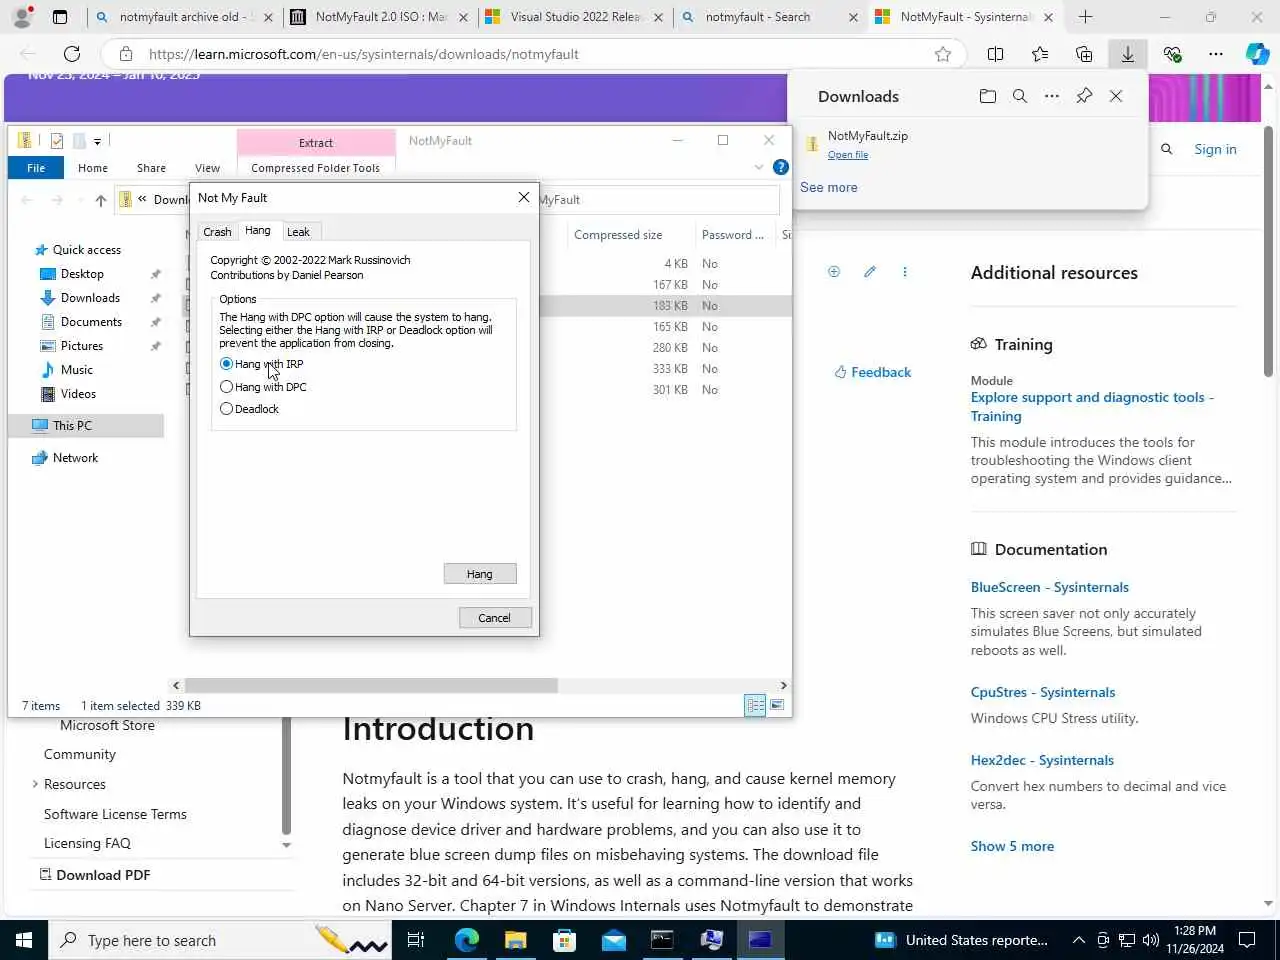
Task: Open the Home ribbon tab
Action: pos(93,168)
